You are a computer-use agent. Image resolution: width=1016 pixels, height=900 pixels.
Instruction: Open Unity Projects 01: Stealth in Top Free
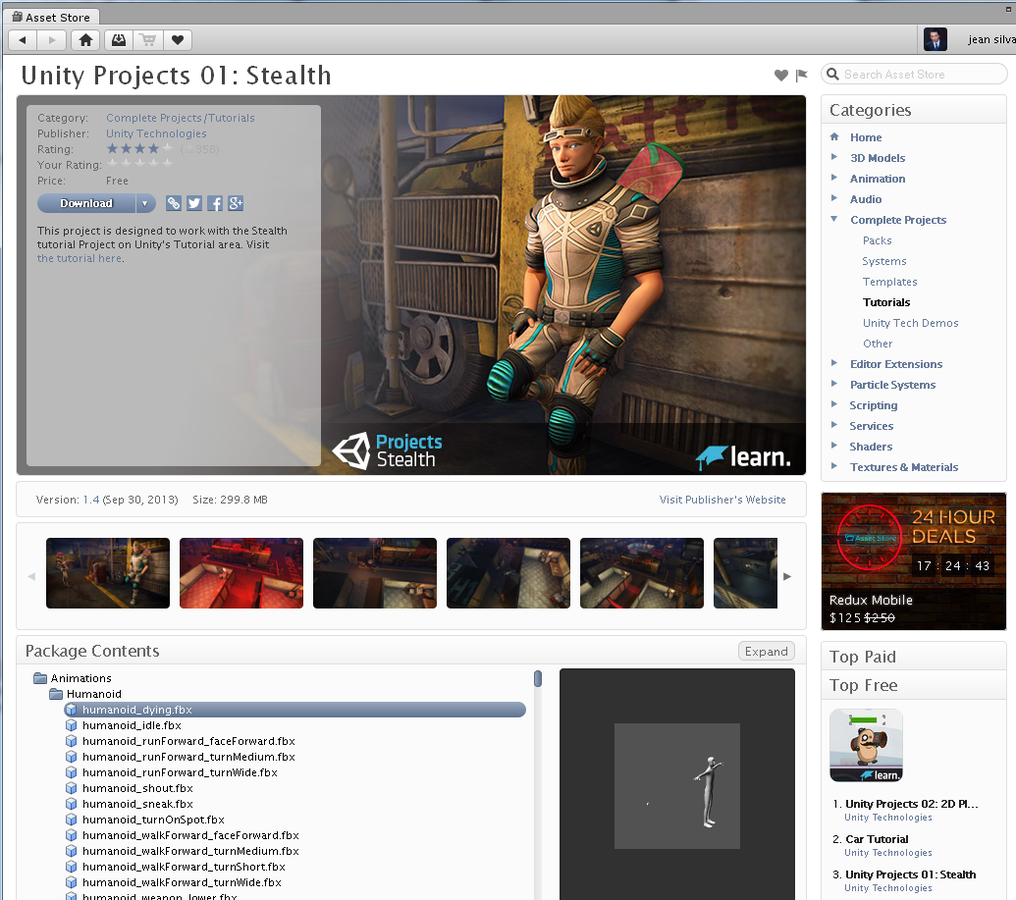coord(910,875)
